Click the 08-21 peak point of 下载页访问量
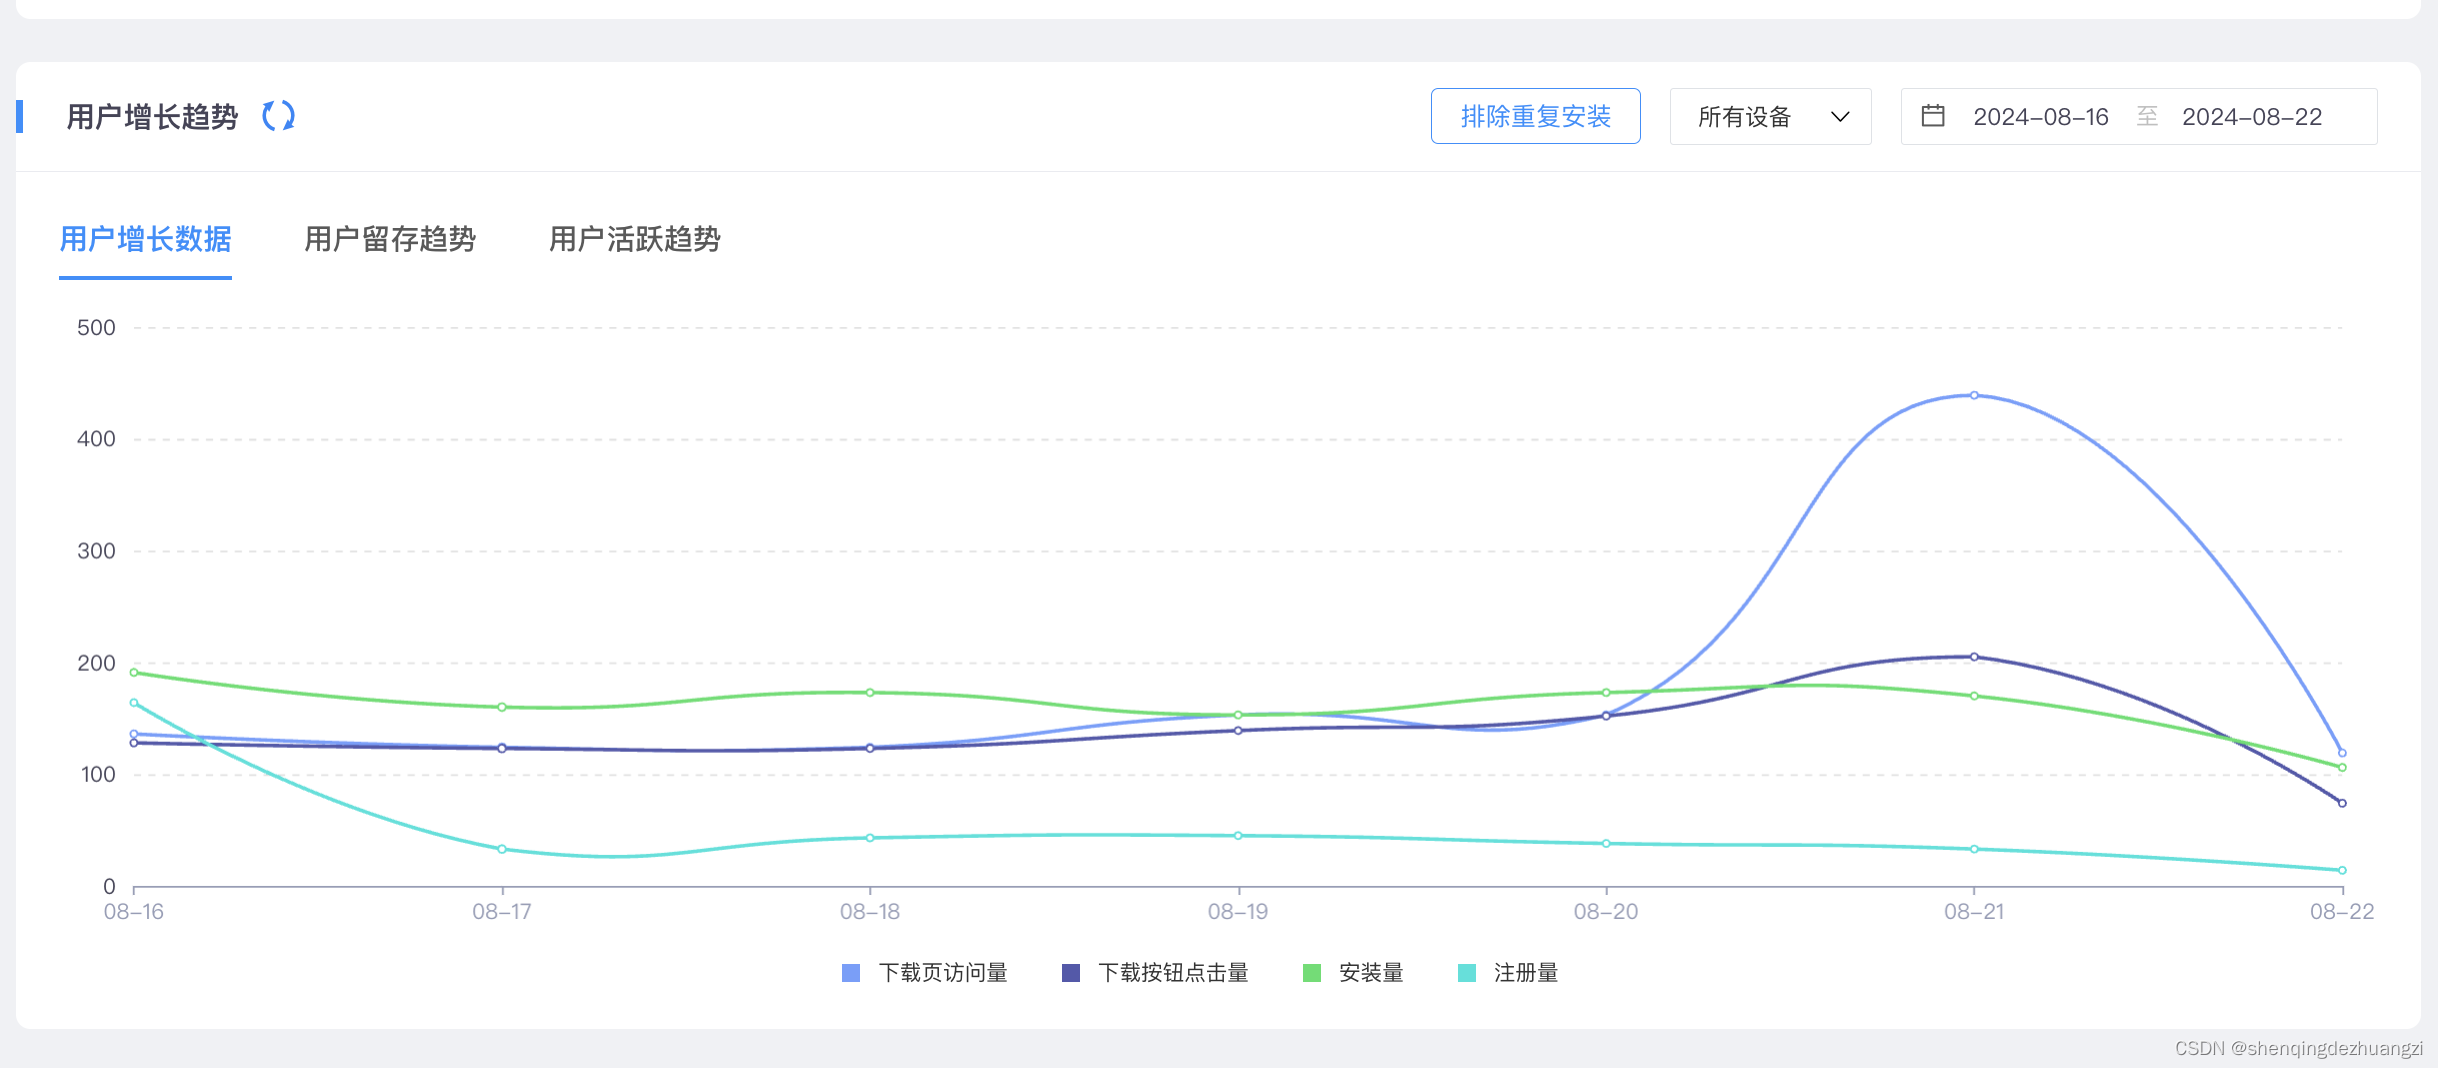2438x1068 pixels. 1974,395
